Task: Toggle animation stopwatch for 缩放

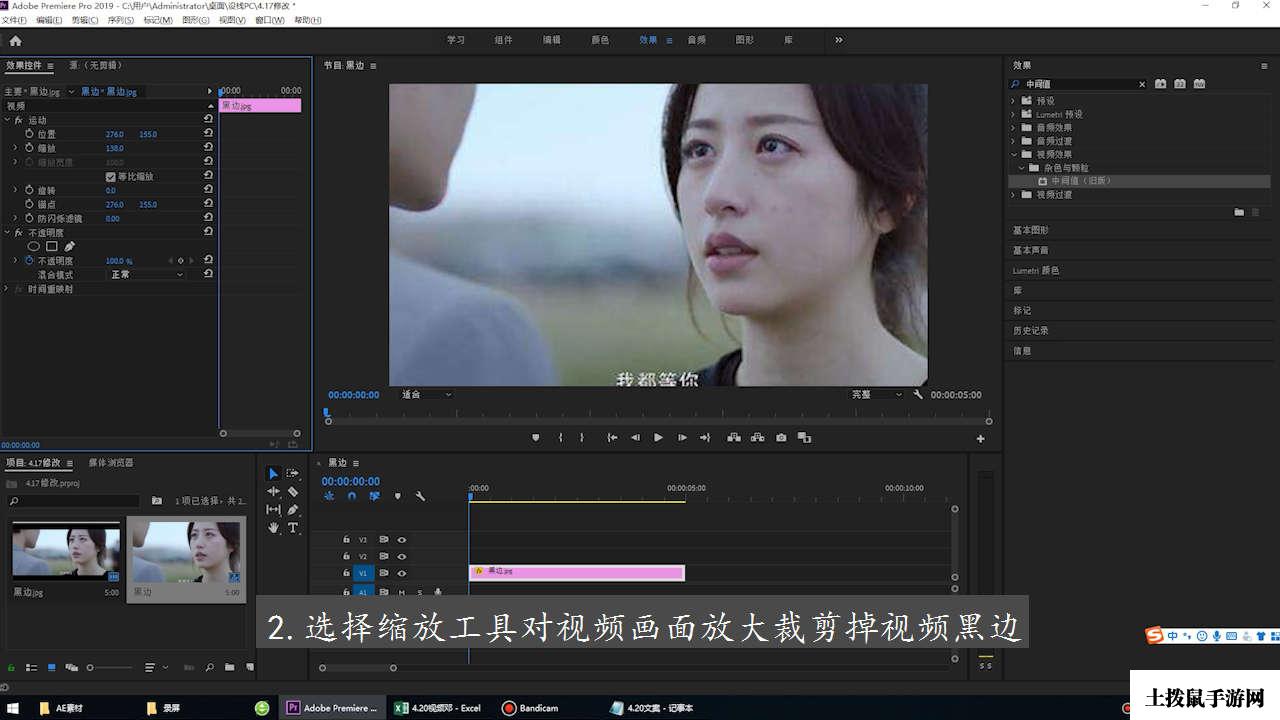Action: [29, 147]
